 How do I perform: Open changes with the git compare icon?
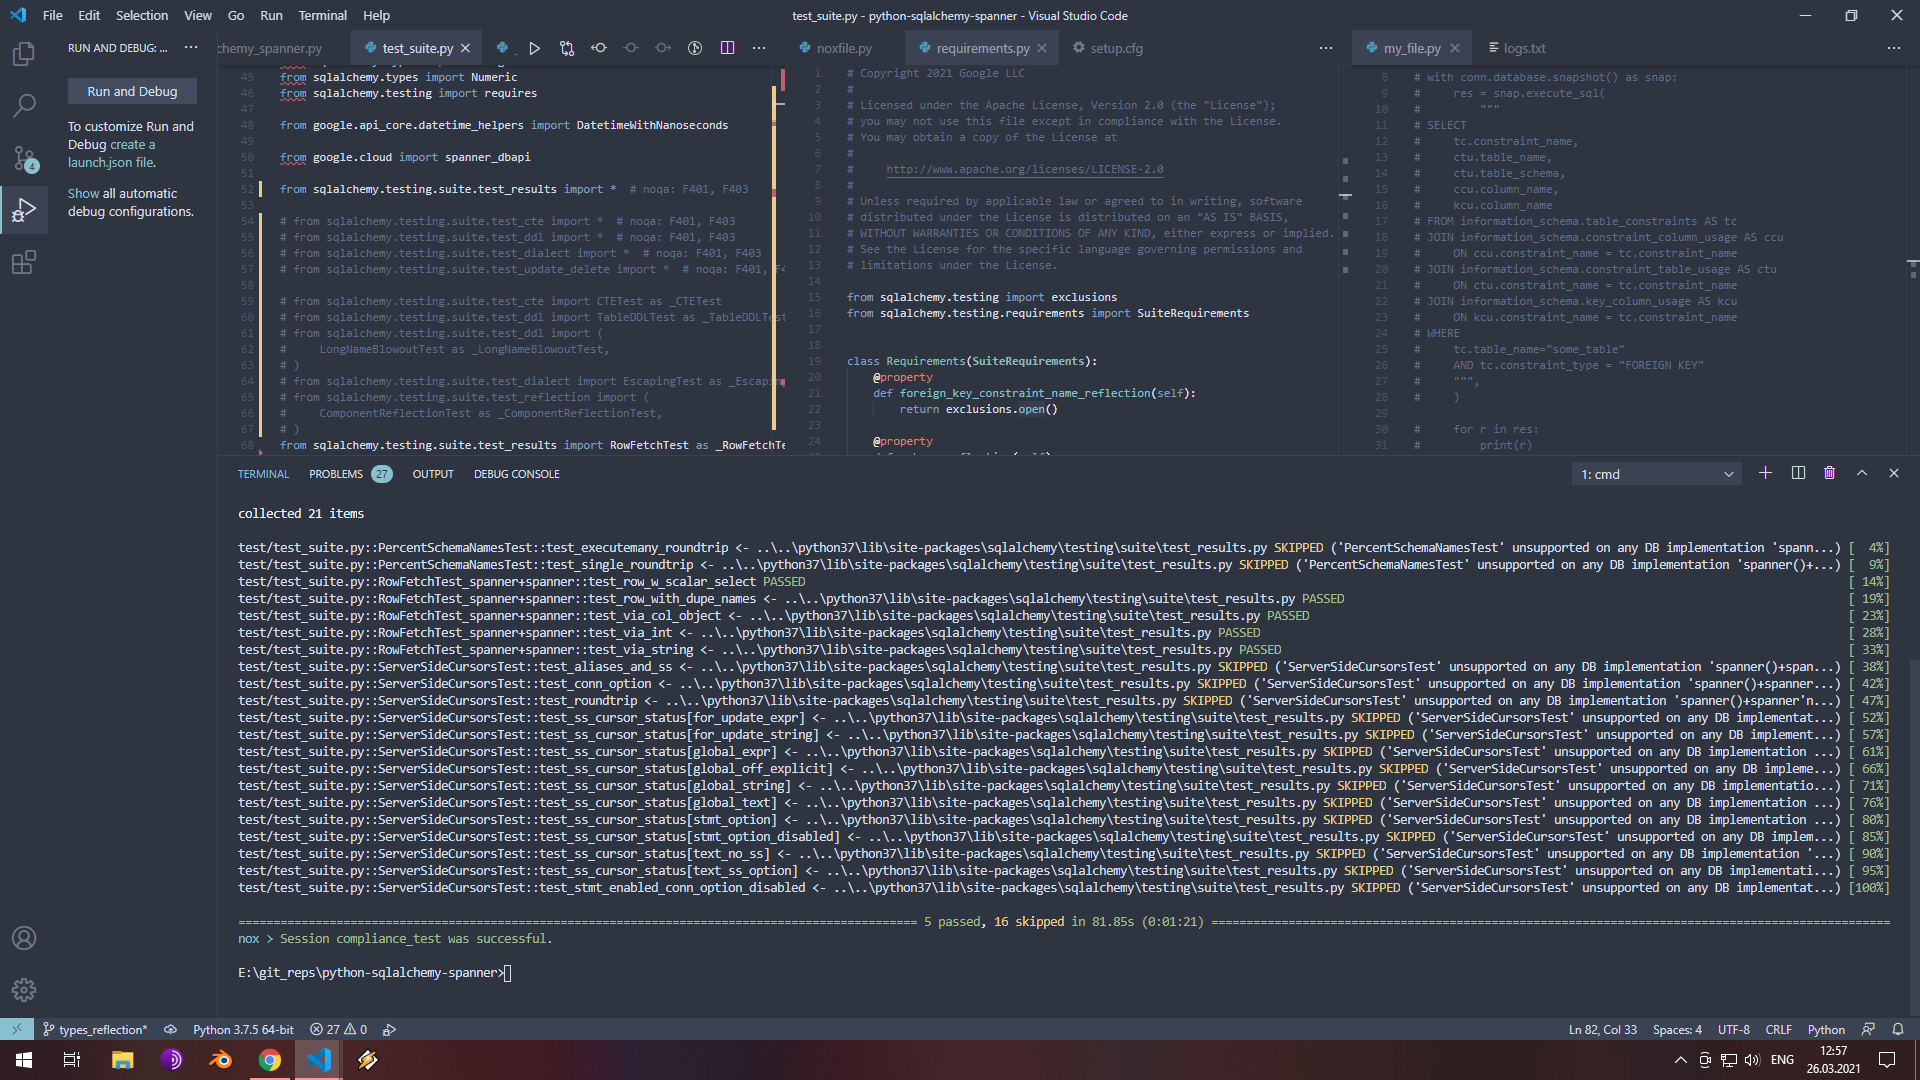567,48
